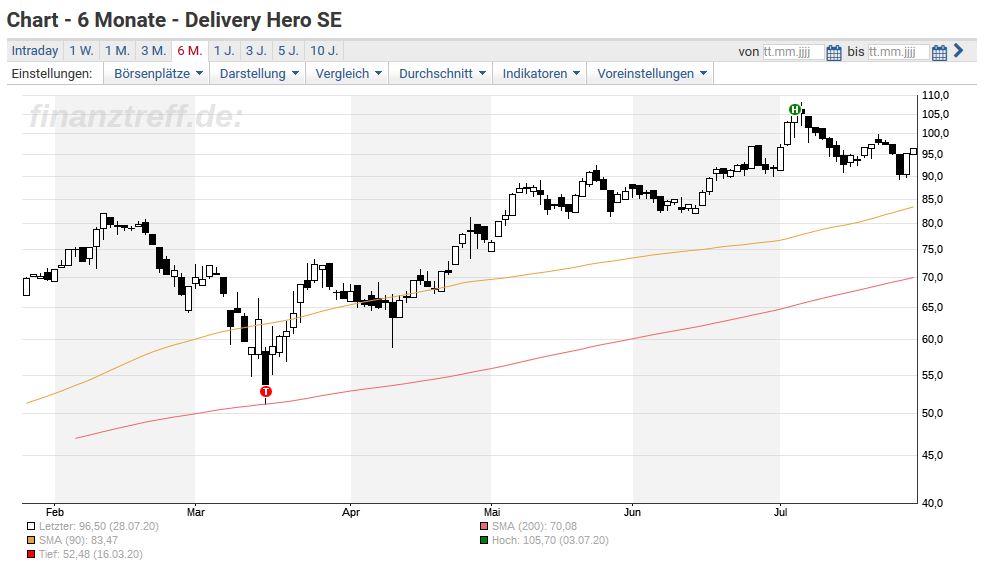Screen dimensions: 987x576
Task: Focus the 'bis' end date field
Action: click(898, 52)
